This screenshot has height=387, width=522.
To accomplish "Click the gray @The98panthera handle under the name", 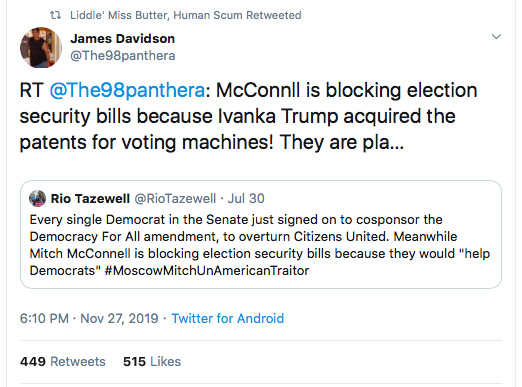I will [122, 55].
